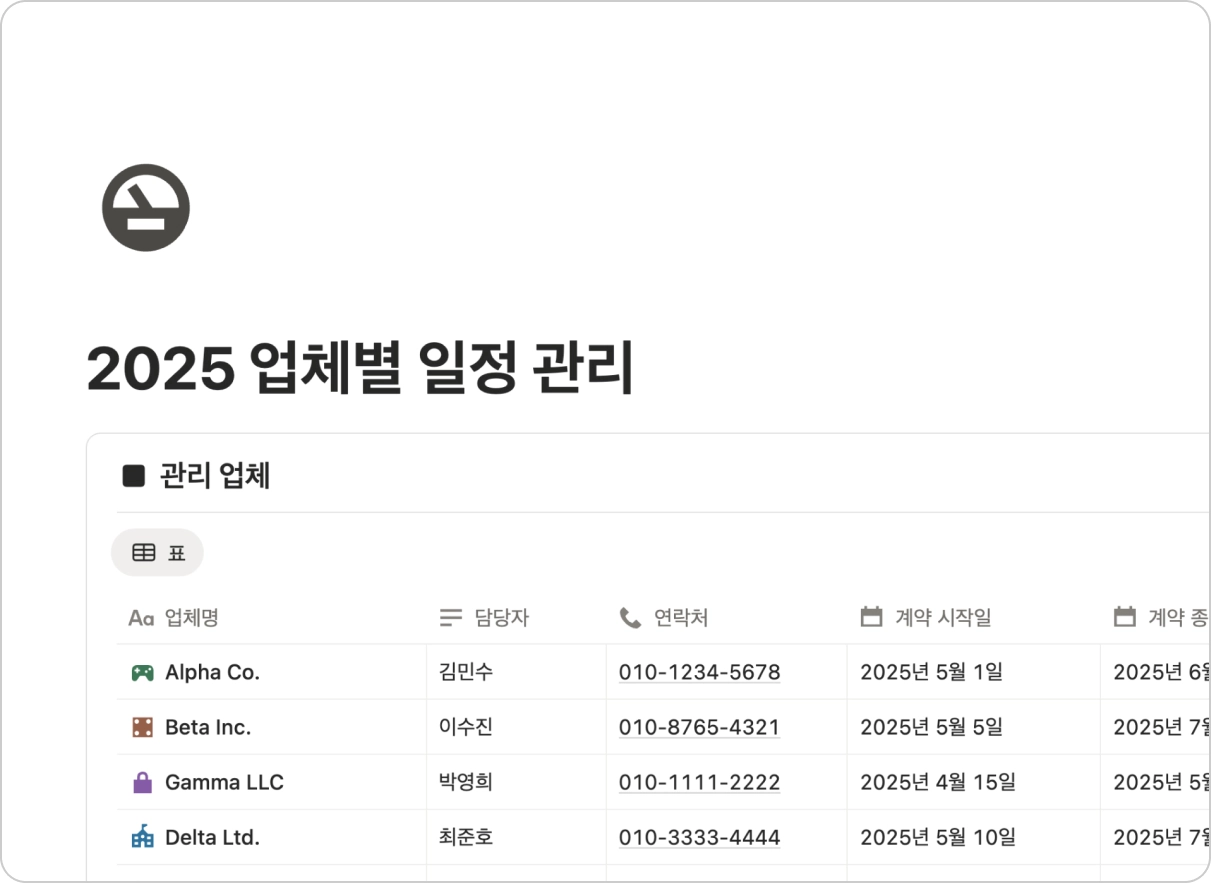The height and width of the screenshot is (883, 1211).
Task: Switch to the 표 table view tab
Action: 158,552
